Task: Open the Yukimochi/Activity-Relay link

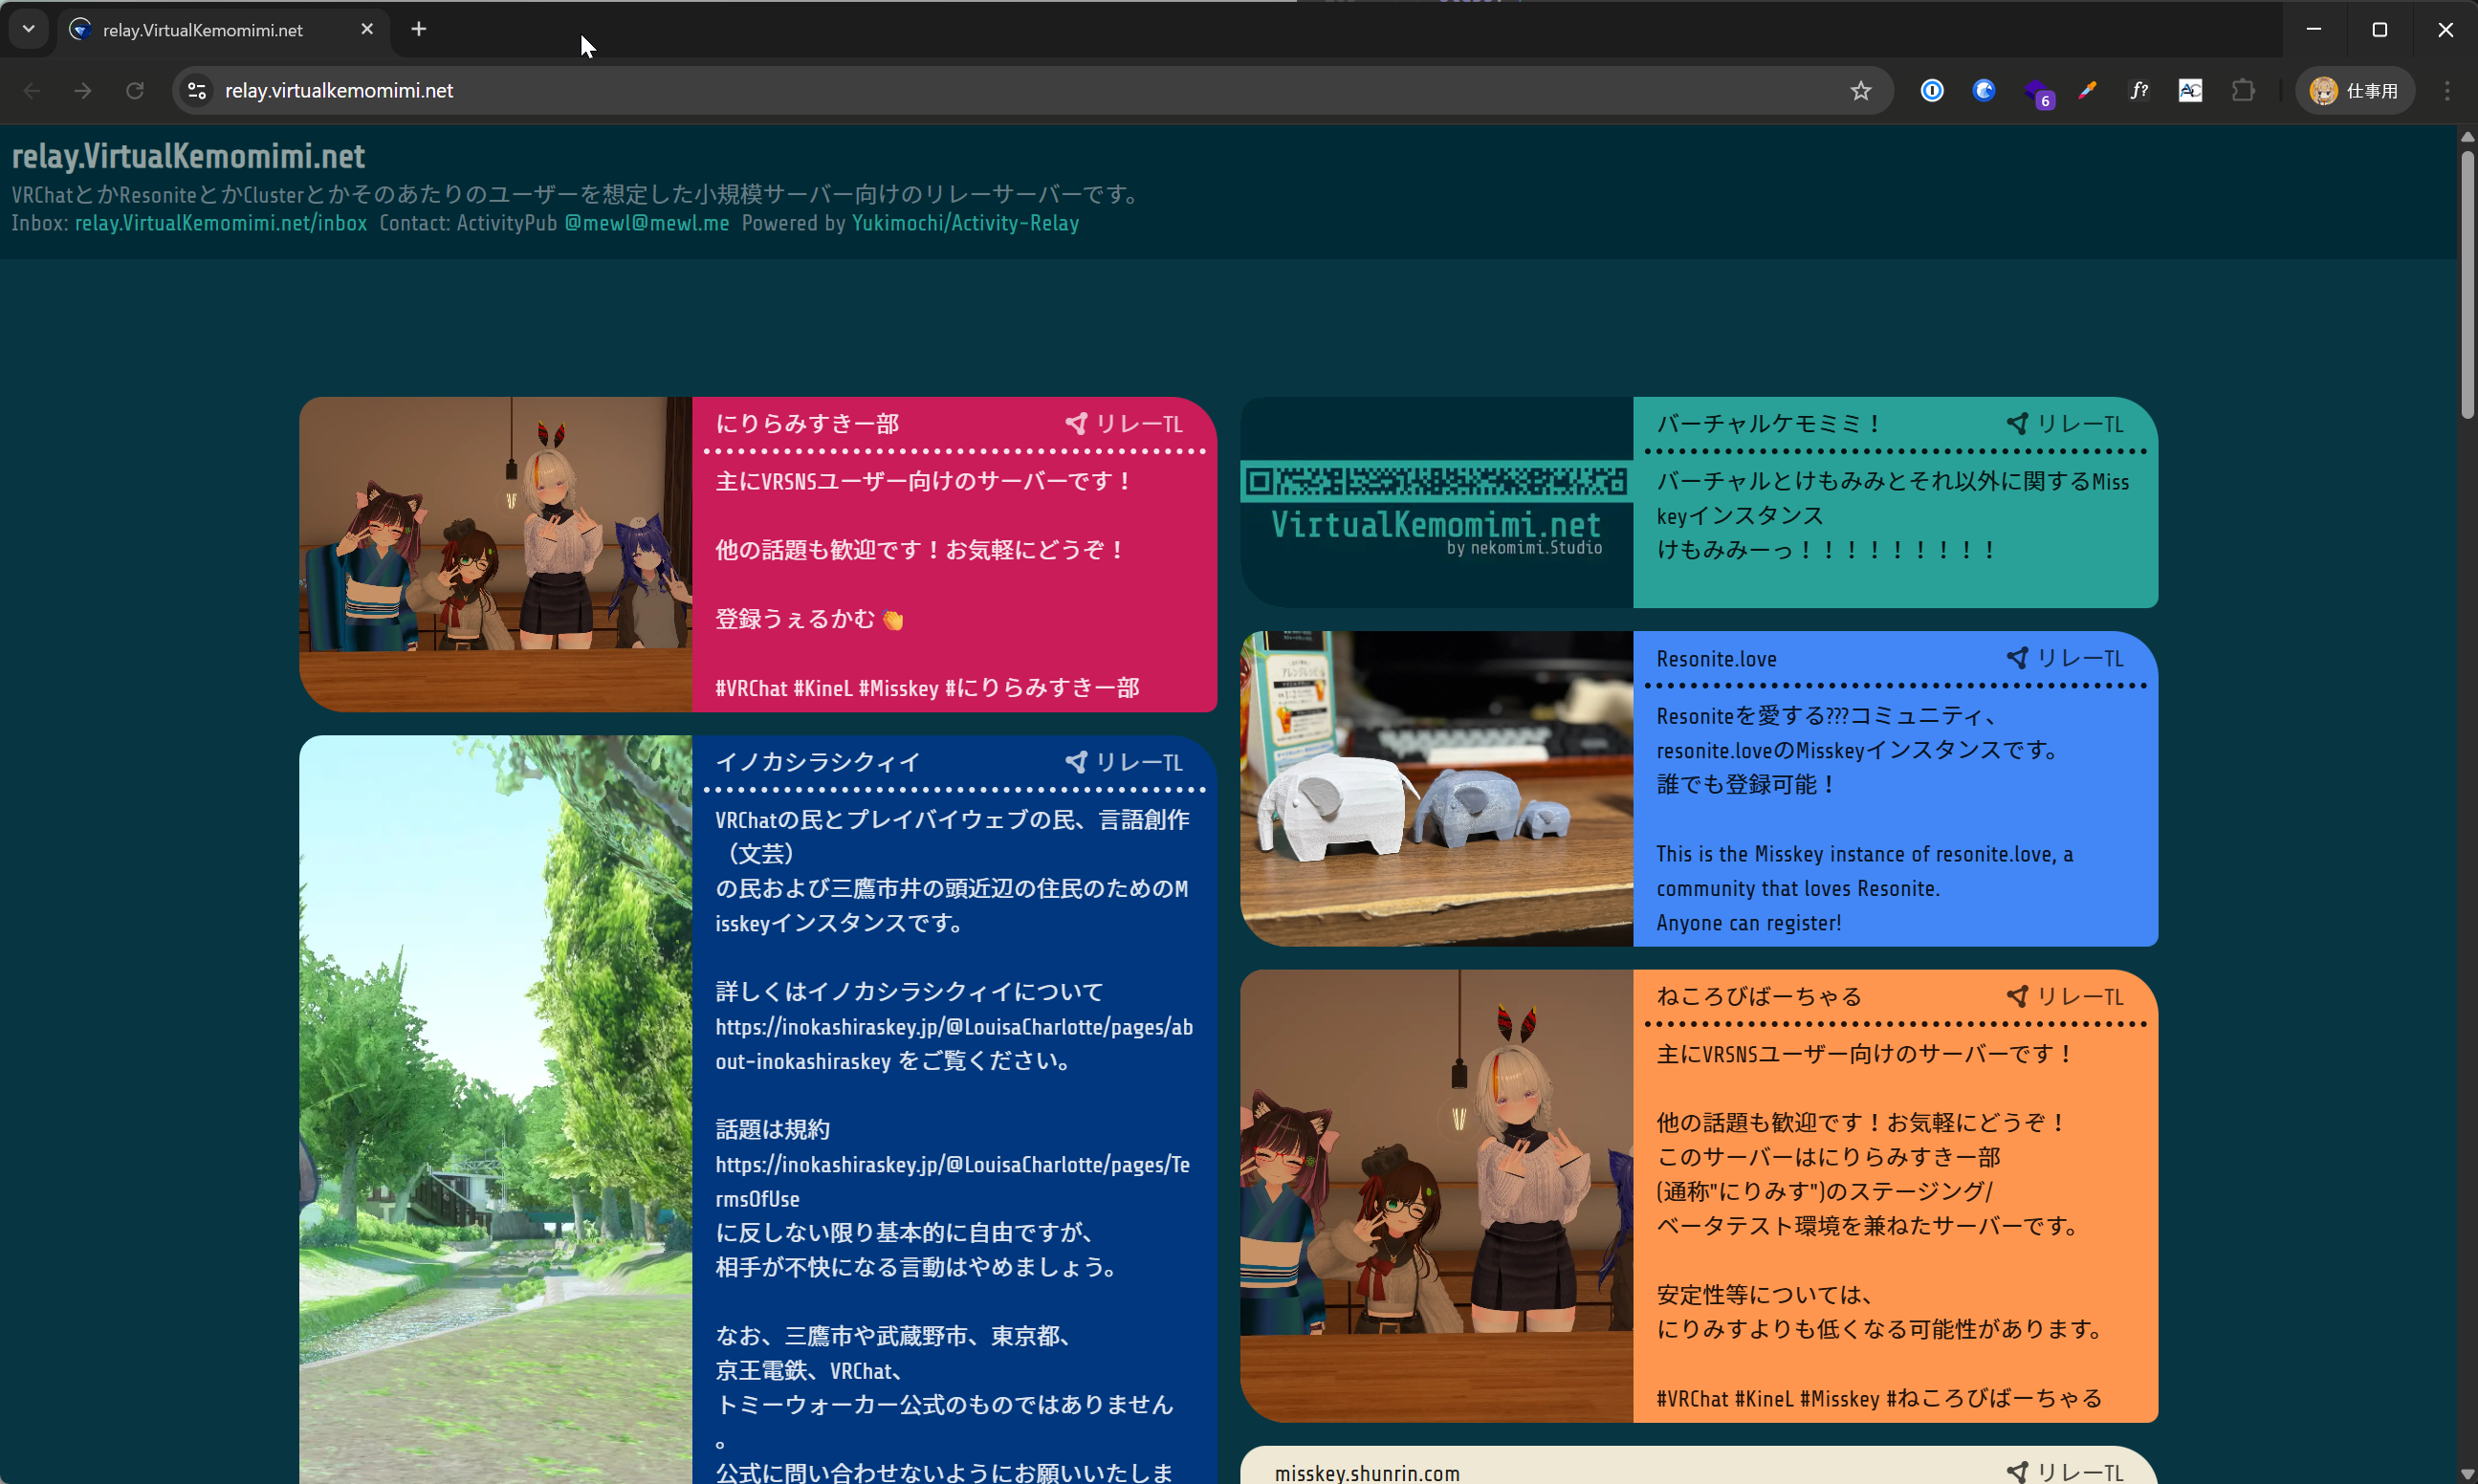Action: pyautogui.click(x=965, y=223)
